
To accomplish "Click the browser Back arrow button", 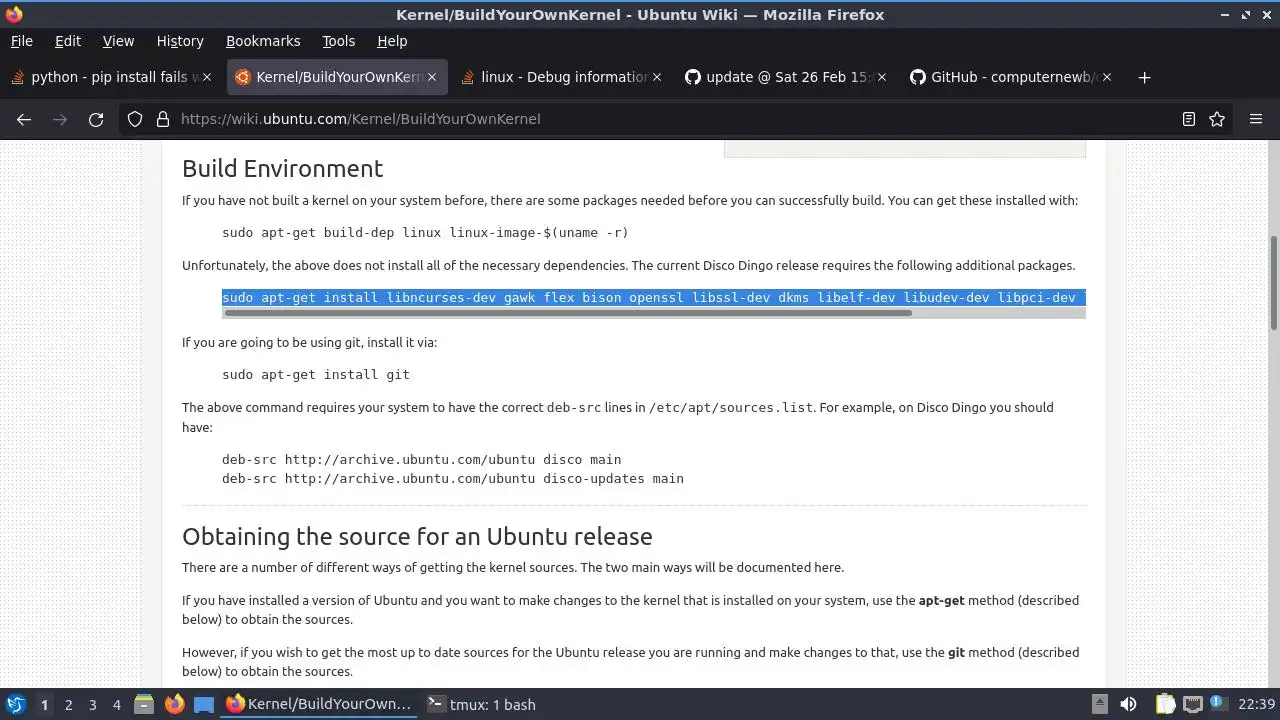I will 24,119.
